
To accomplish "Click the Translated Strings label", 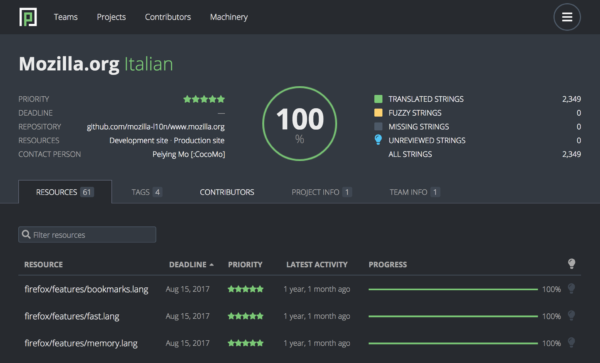I will click(x=426, y=99).
